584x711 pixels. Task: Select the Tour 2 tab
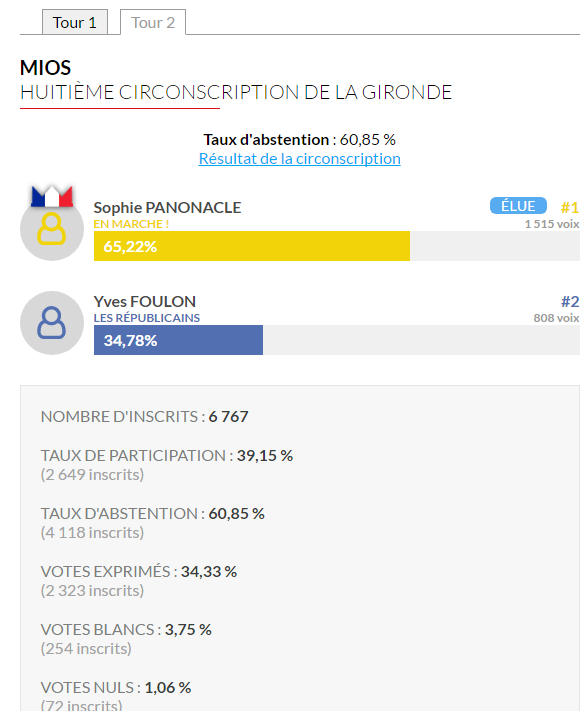(x=153, y=22)
